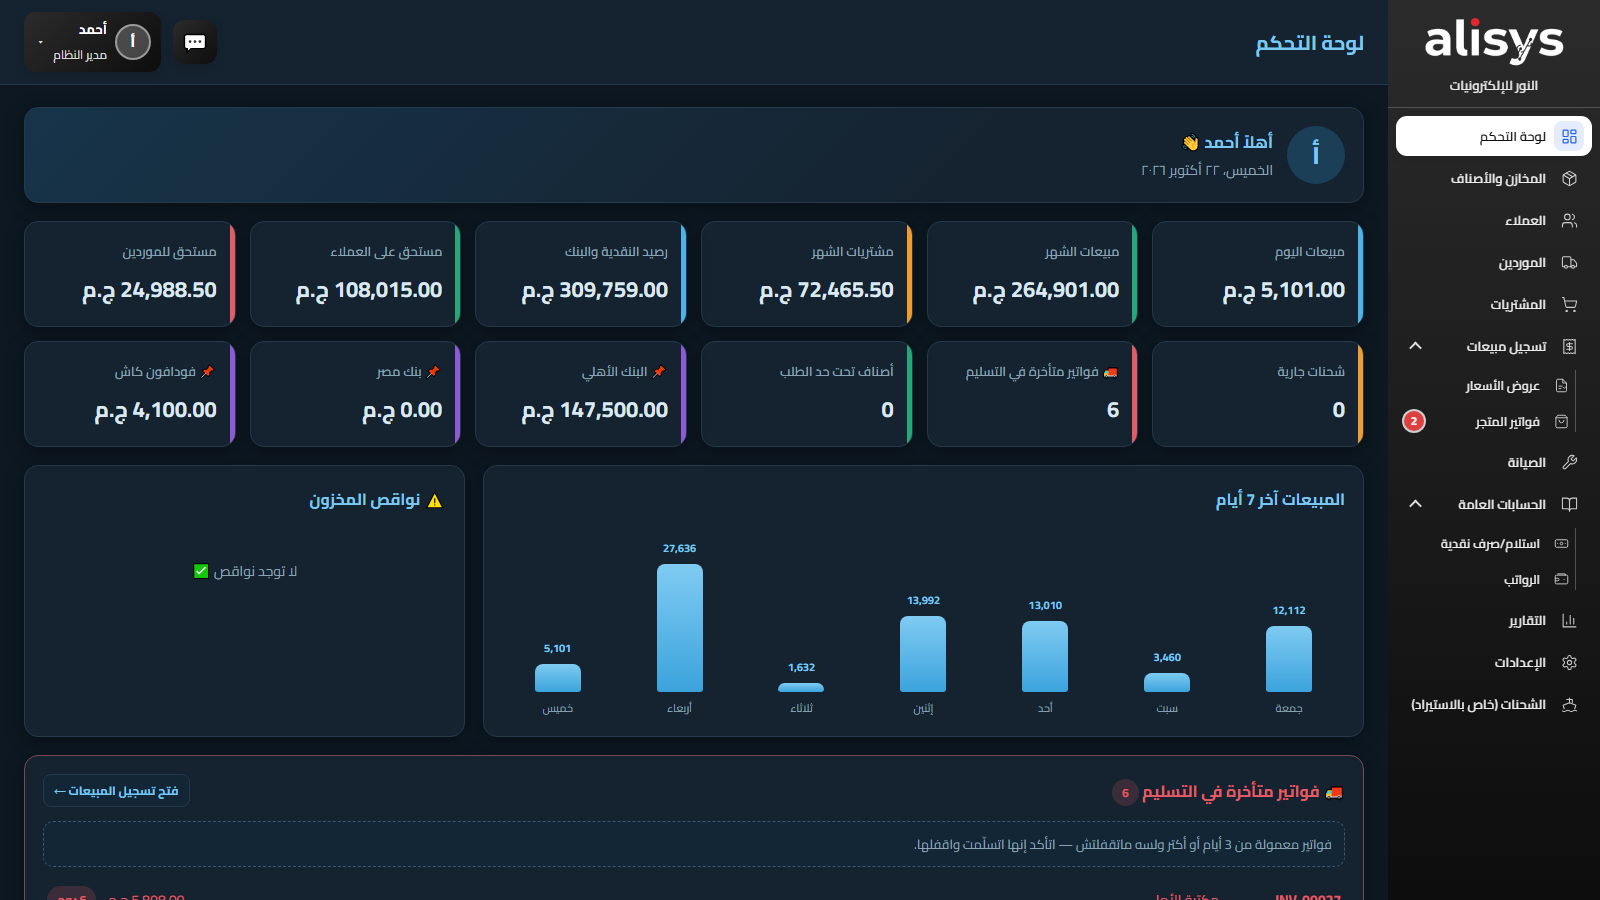Viewport: 1600px width, 900px height.
Task: Open the مستحق على العملاء card
Action: click(x=355, y=274)
